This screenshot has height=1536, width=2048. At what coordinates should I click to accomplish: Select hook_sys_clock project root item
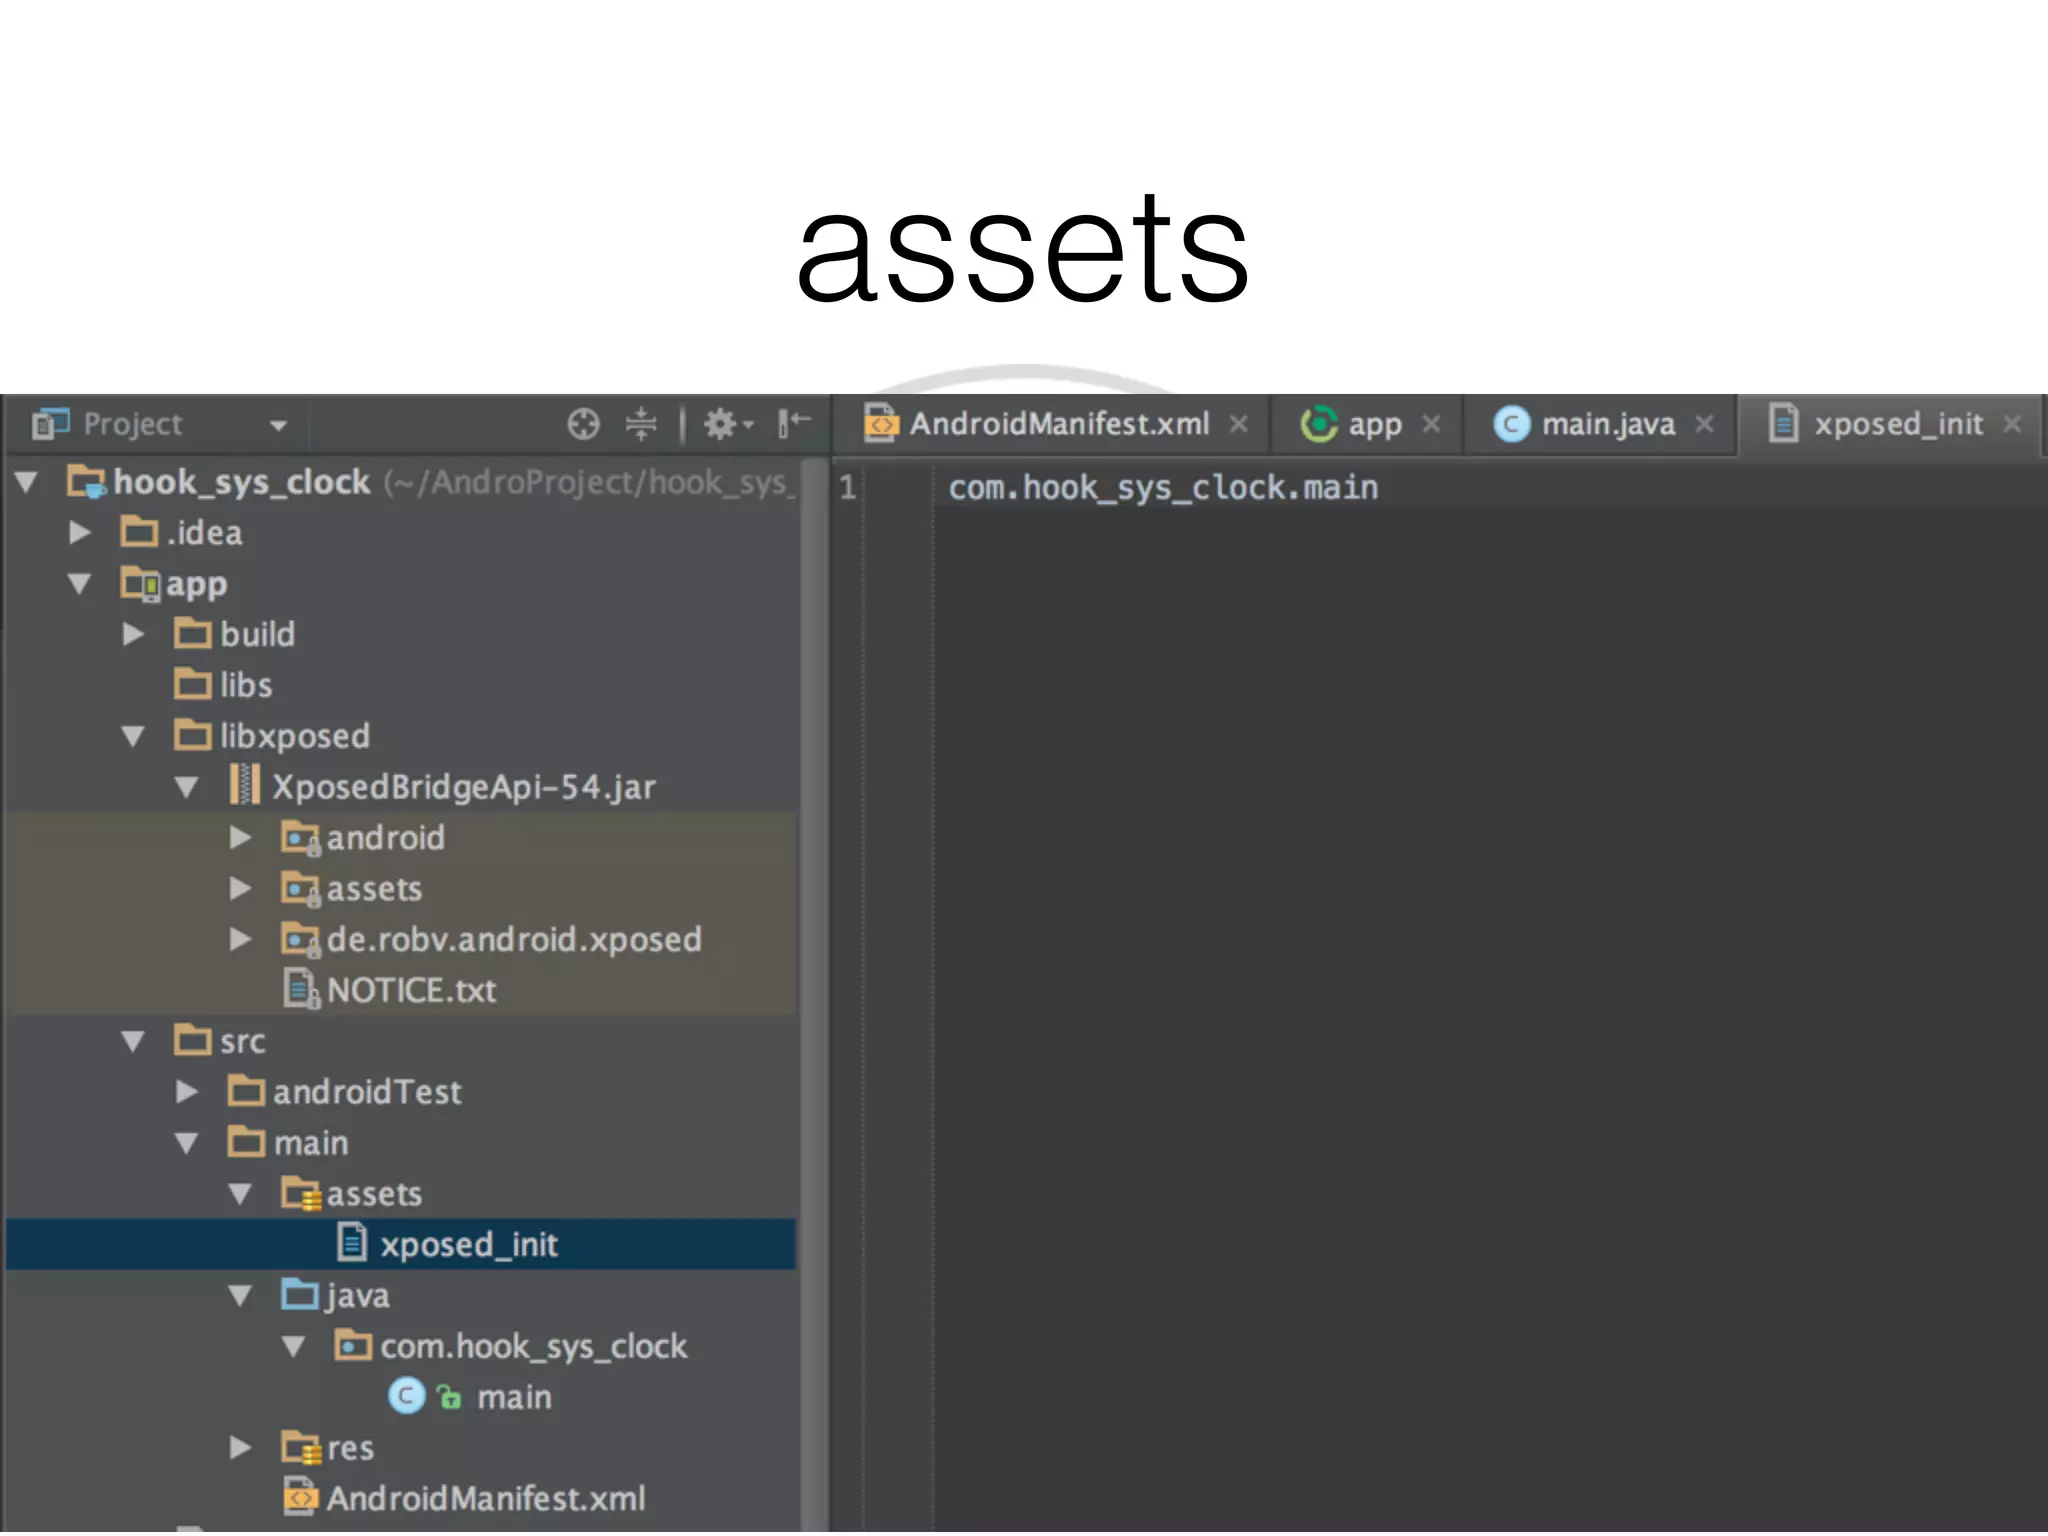point(241,482)
